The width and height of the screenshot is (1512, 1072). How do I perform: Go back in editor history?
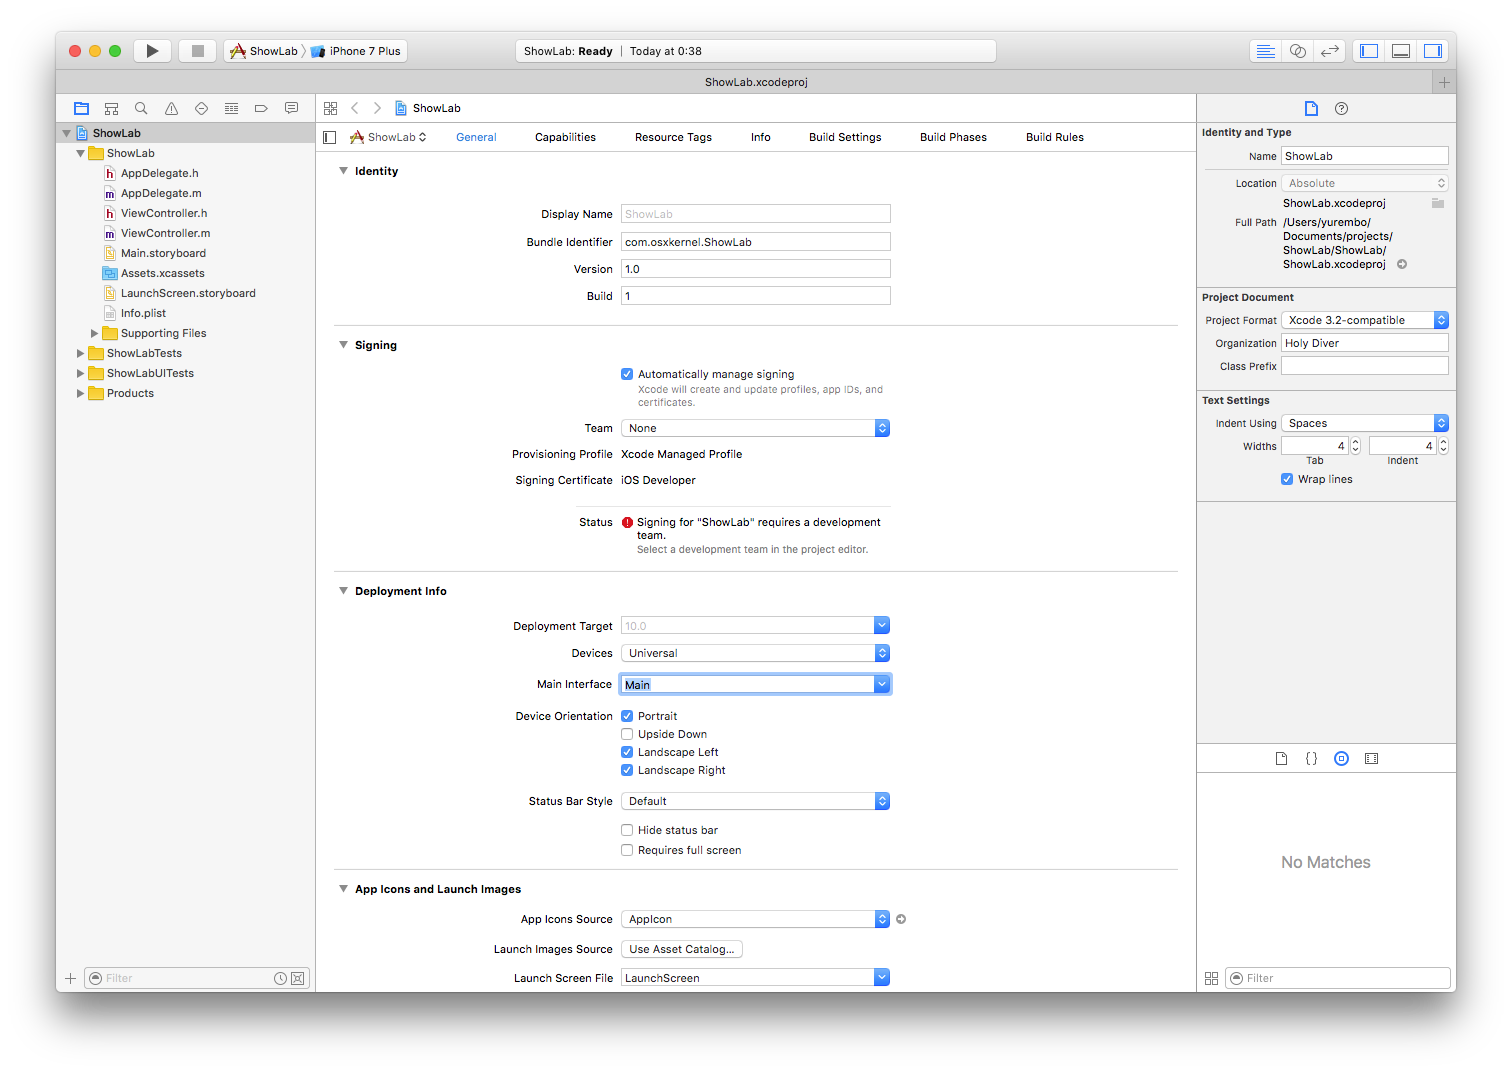click(355, 108)
